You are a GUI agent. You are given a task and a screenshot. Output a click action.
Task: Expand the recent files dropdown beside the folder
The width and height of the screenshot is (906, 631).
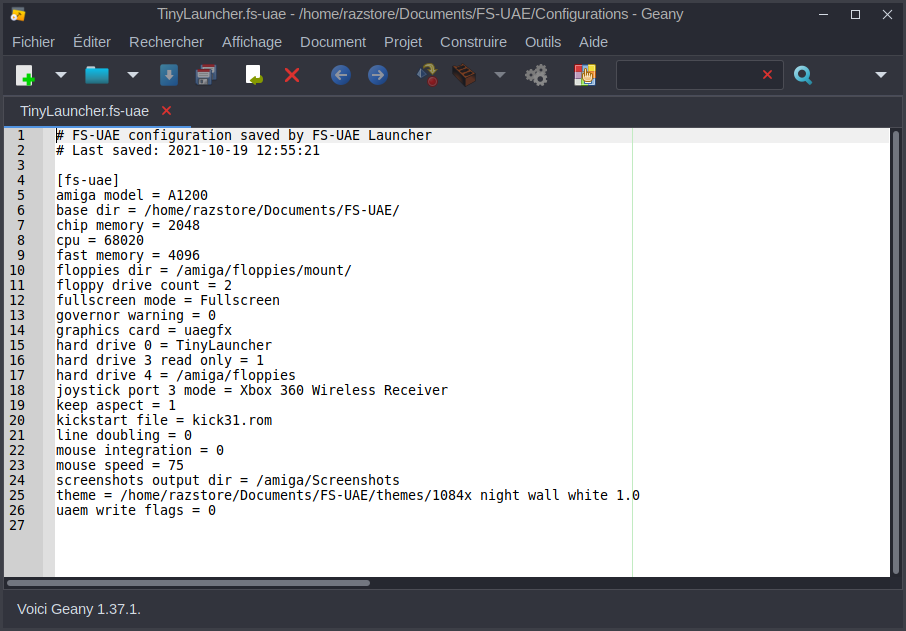click(x=133, y=75)
